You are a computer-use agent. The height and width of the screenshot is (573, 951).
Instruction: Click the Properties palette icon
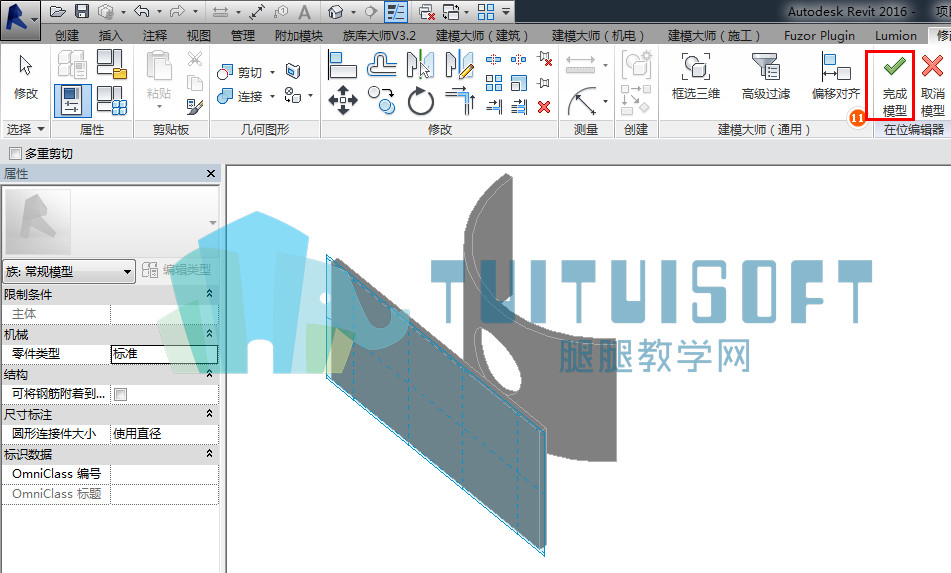click(x=72, y=101)
